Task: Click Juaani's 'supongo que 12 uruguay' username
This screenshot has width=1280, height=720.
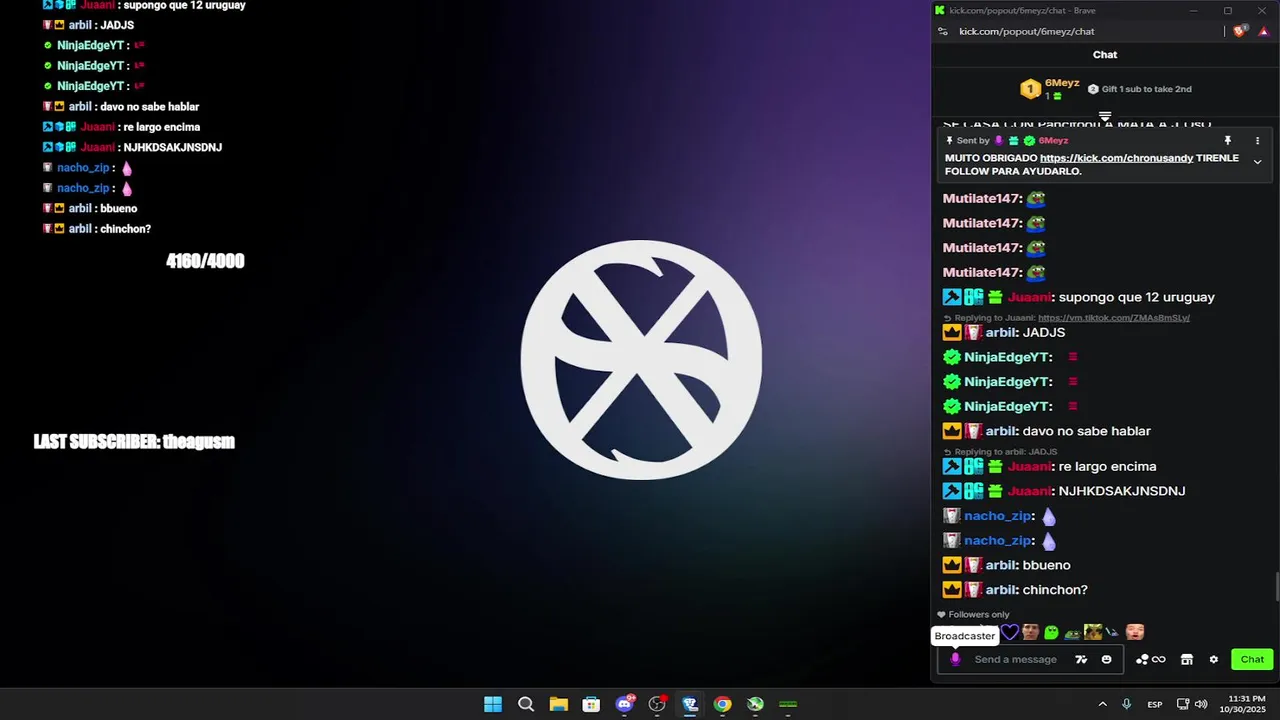Action: click(1028, 297)
